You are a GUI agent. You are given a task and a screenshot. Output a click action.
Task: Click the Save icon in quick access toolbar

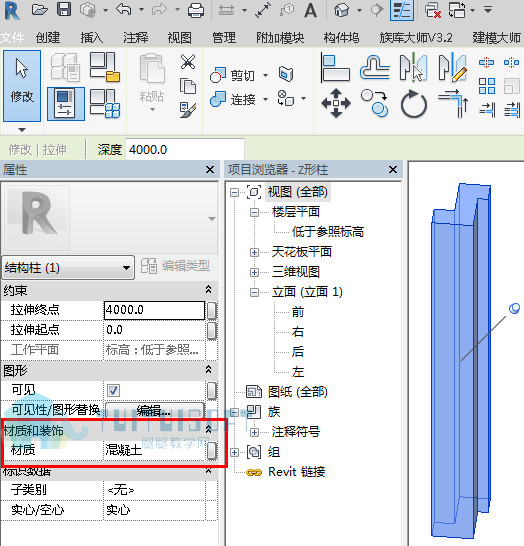(64, 10)
